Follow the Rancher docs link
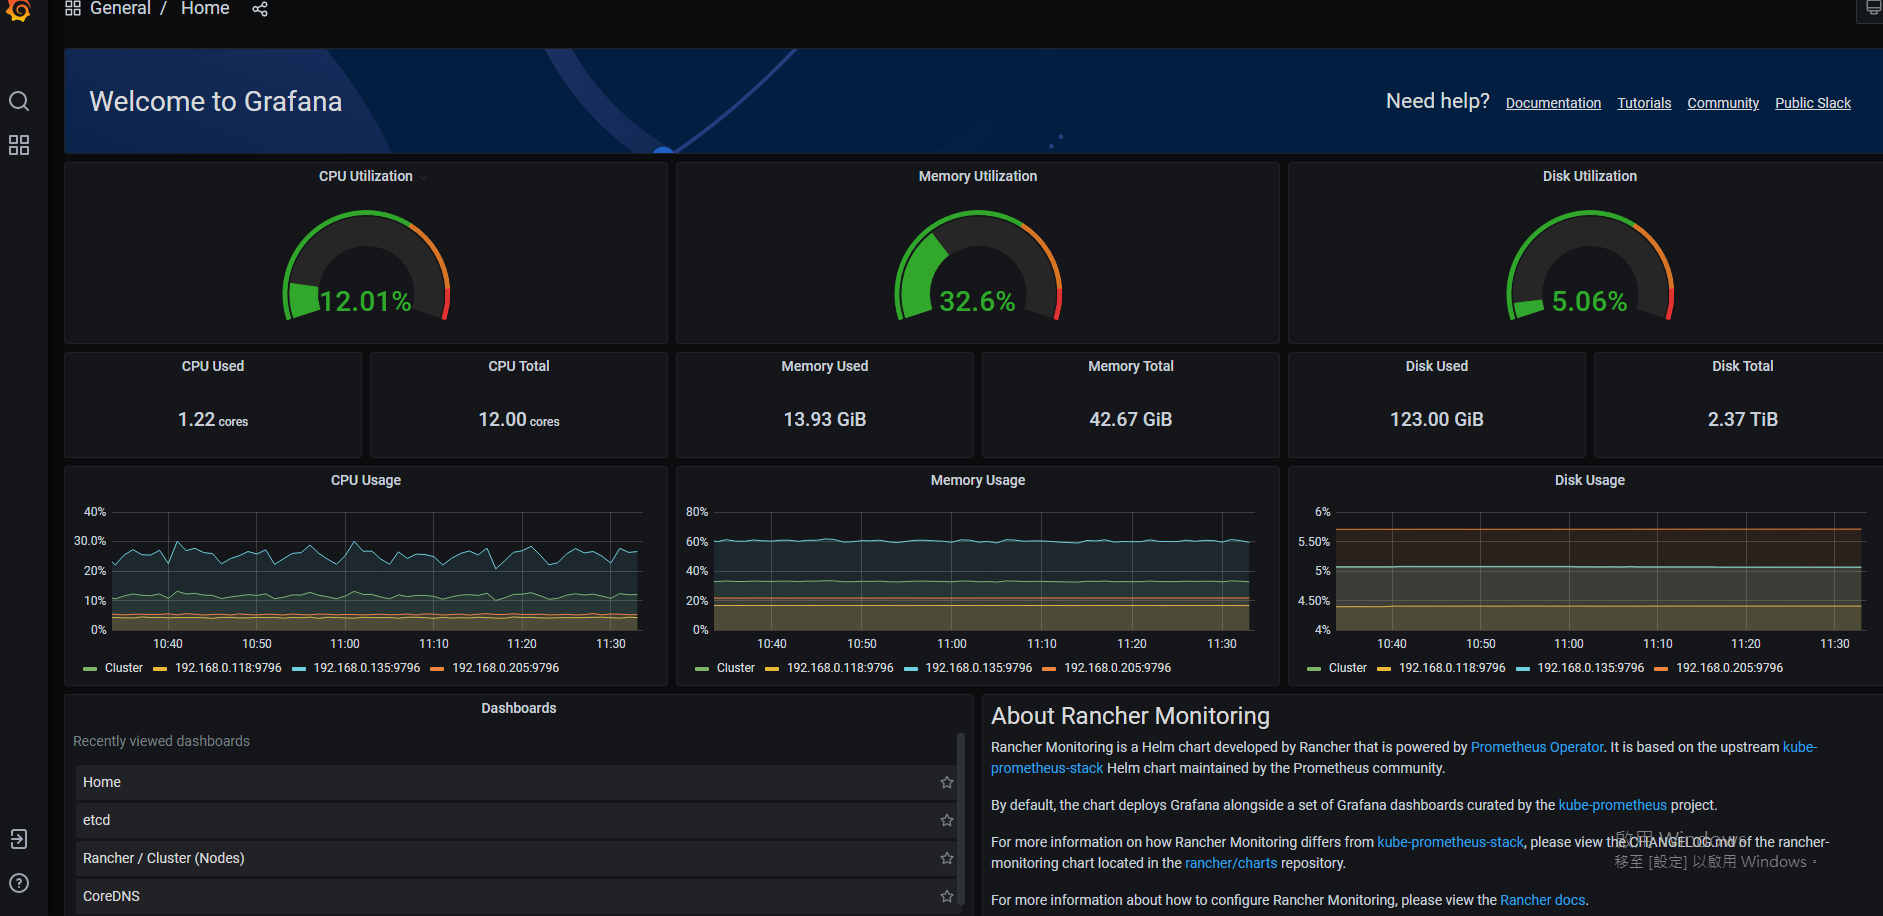 (x=1542, y=900)
